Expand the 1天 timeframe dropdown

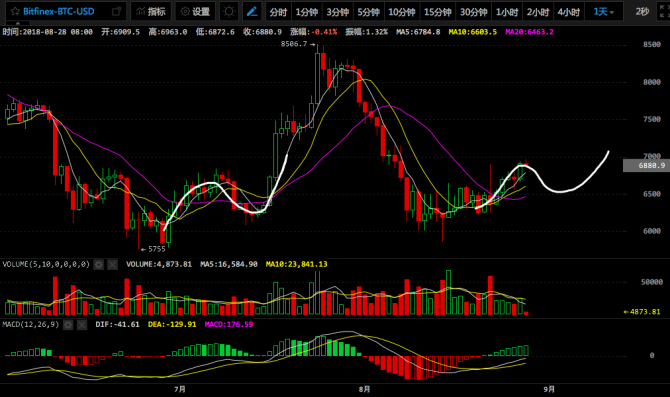click(x=603, y=12)
